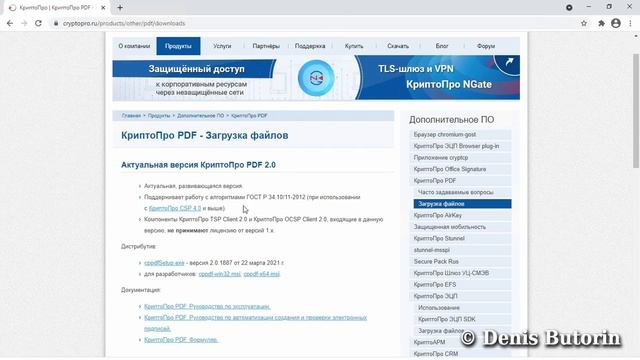
Task: Open the Купить menu item
Action: coord(354,46)
